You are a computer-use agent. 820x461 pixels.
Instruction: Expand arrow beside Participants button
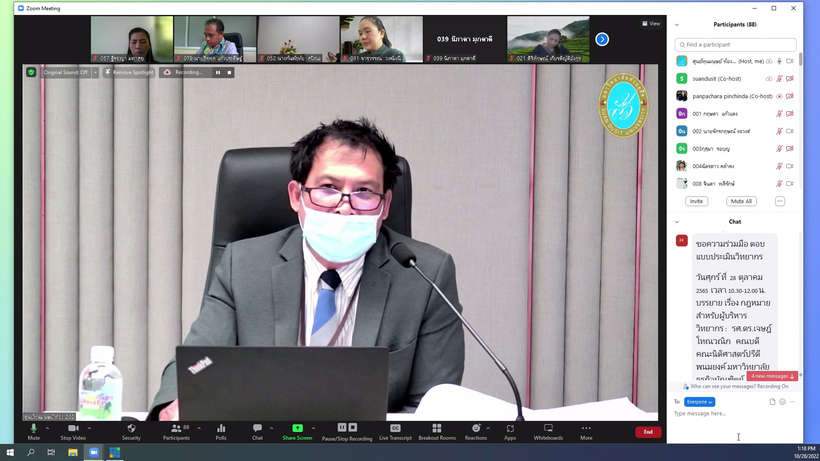199,428
